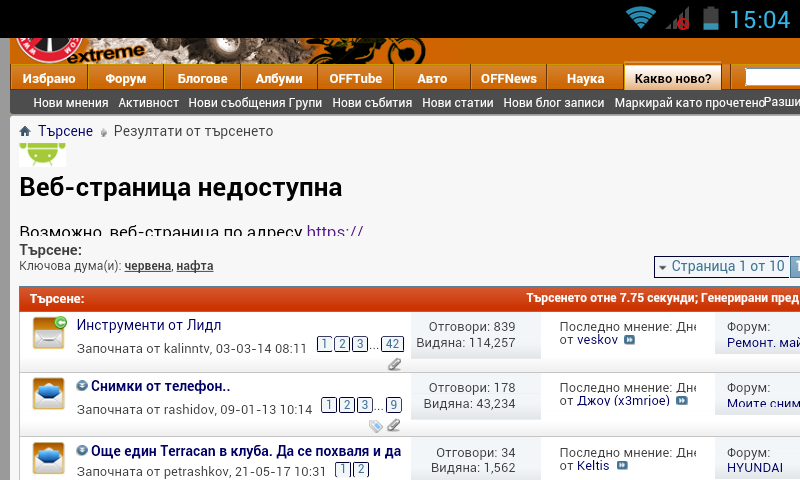
Task: Expand the Страница 1 от 10 dropdown
Action: click(722, 266)
